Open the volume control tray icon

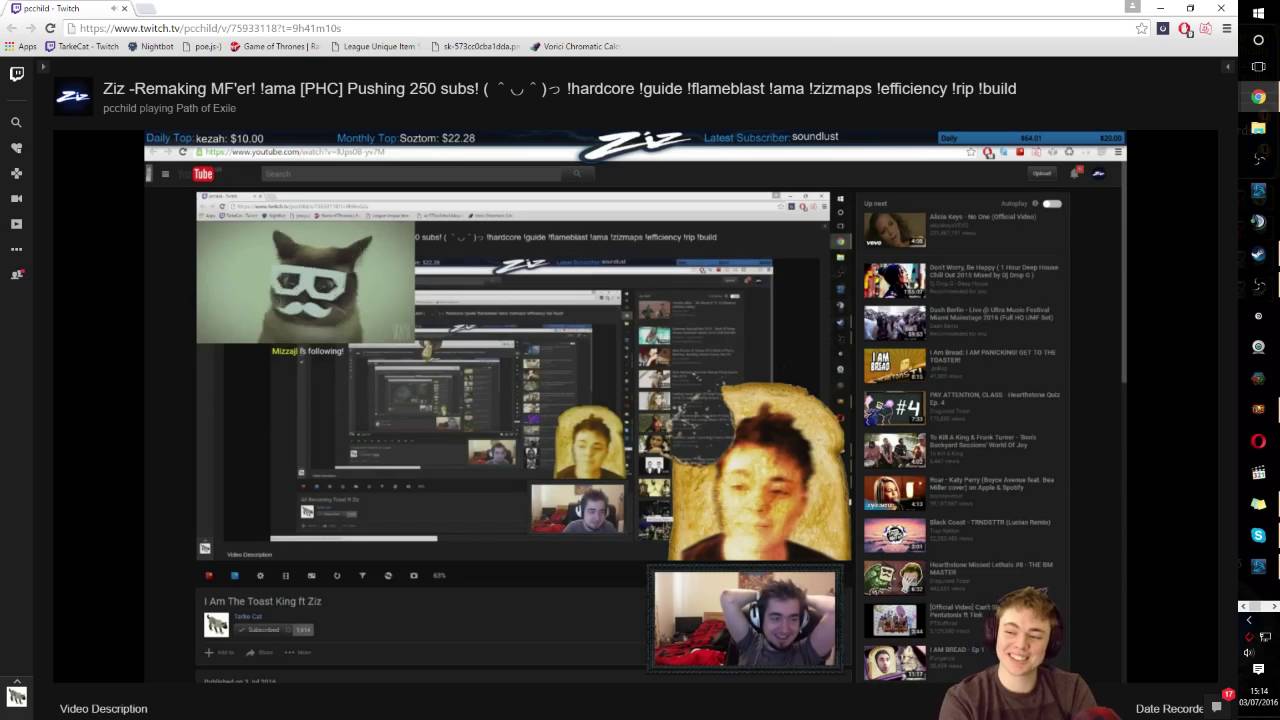[x=1248, y=652]
